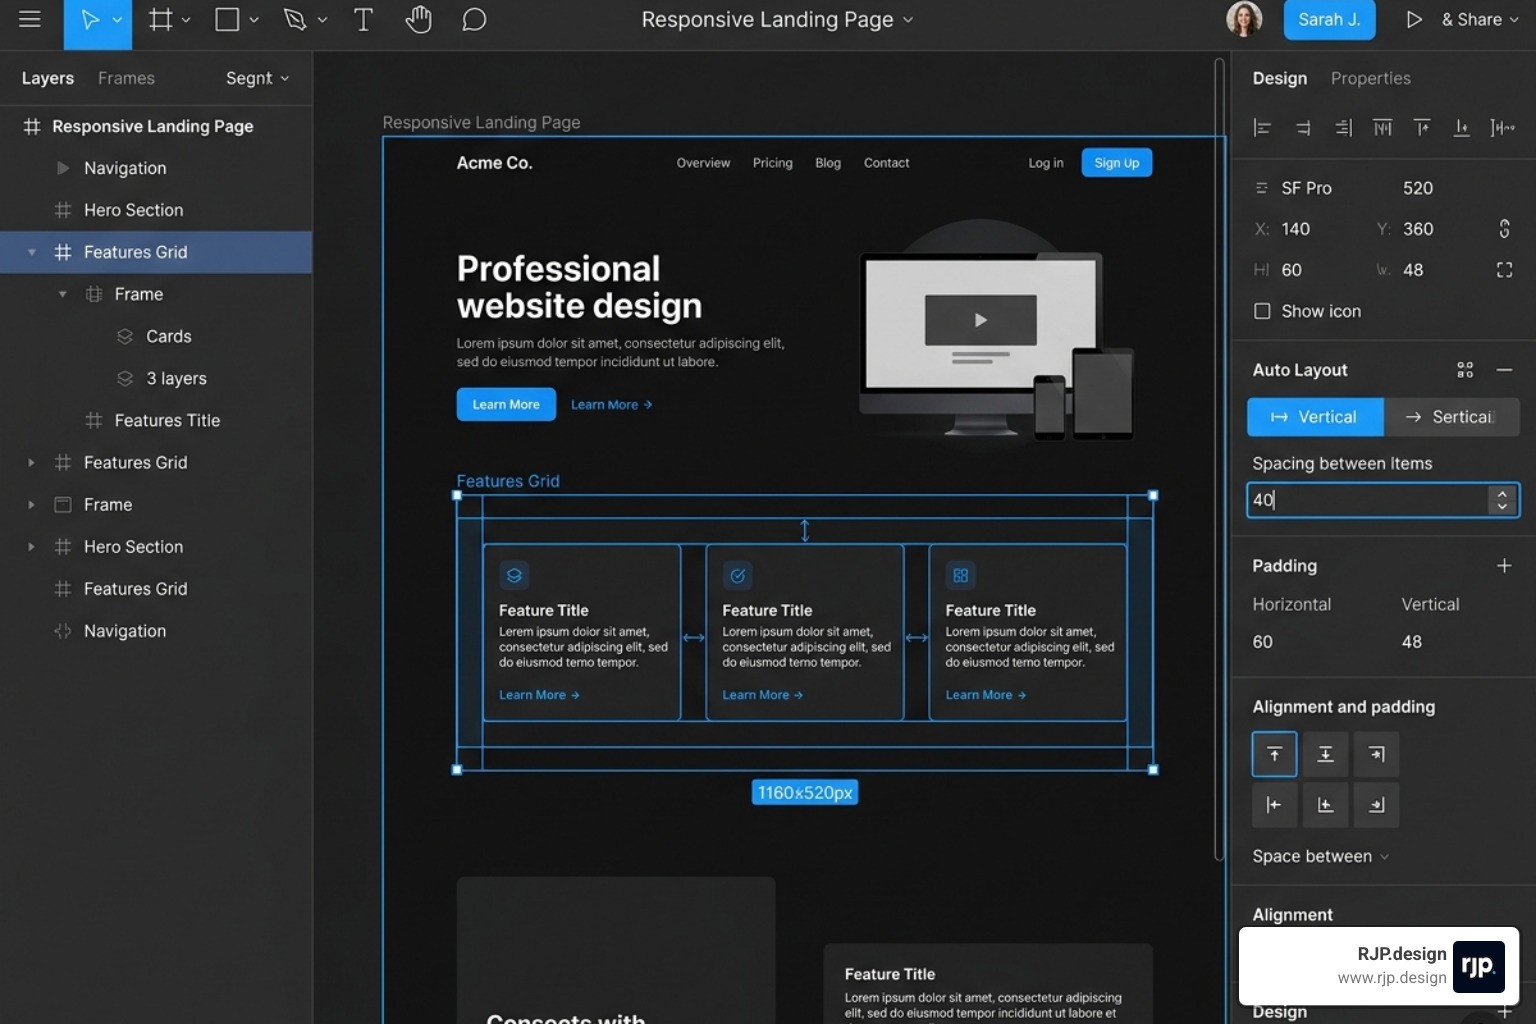Switch Auto Layout to Serticai direction

coord(1451,417)
